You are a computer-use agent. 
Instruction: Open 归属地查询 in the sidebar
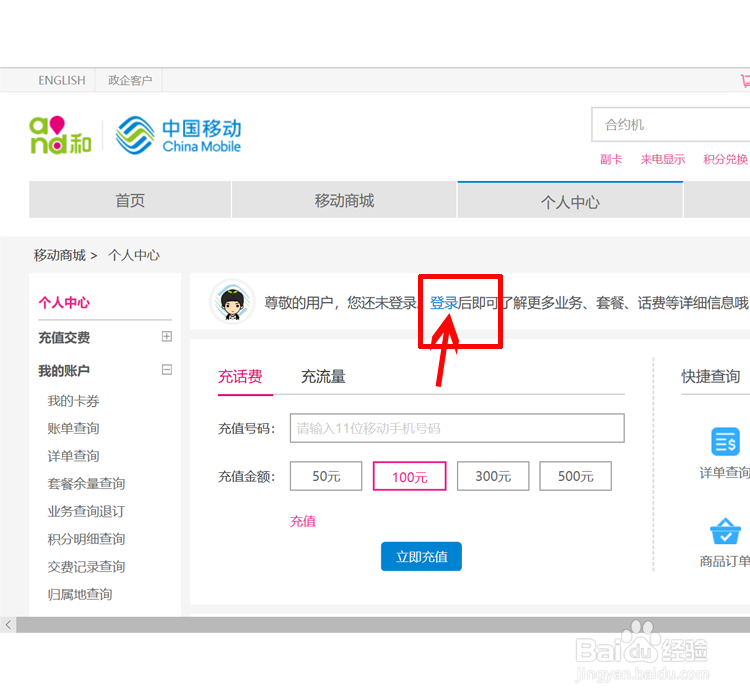tap(79, 595)
